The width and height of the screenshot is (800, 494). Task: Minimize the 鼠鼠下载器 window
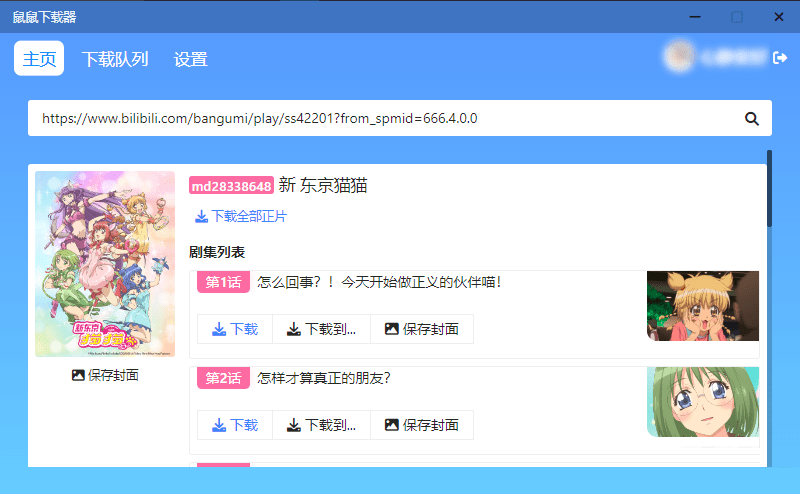tap(695, 17)
